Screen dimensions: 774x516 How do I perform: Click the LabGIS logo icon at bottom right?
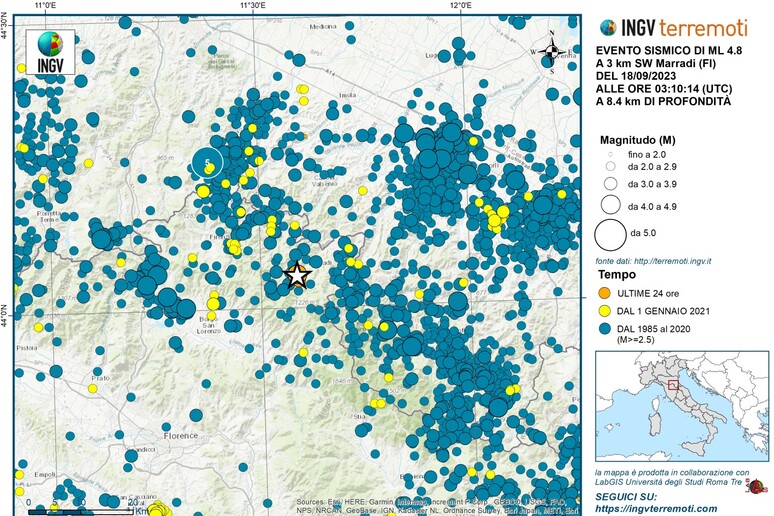coord(761,487)
